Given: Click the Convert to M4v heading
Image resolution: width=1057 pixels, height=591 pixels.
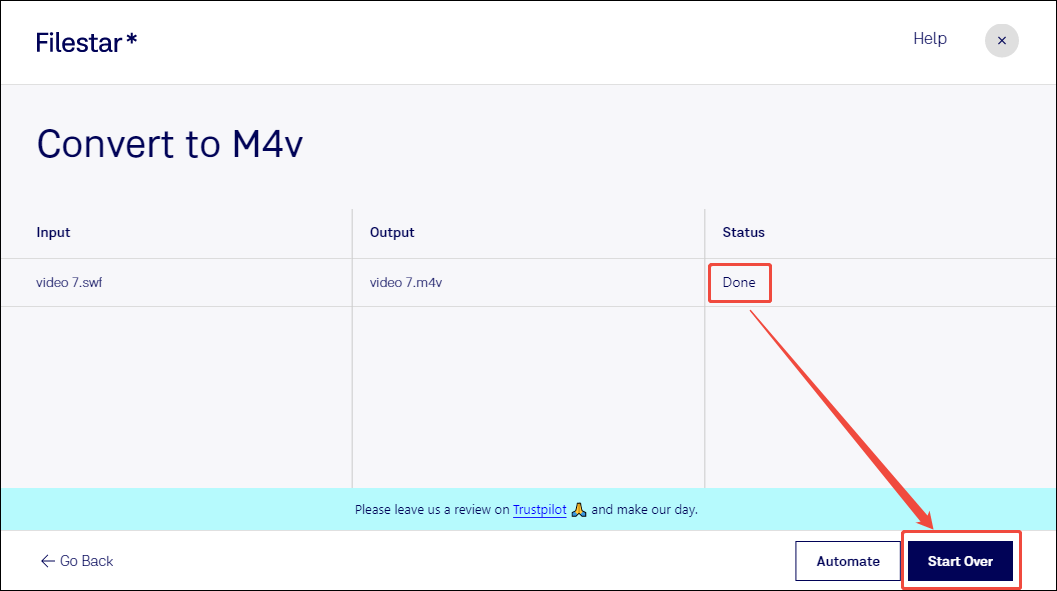Looking at the screenshot, I should pyautogui.click(x=170, y=143).
